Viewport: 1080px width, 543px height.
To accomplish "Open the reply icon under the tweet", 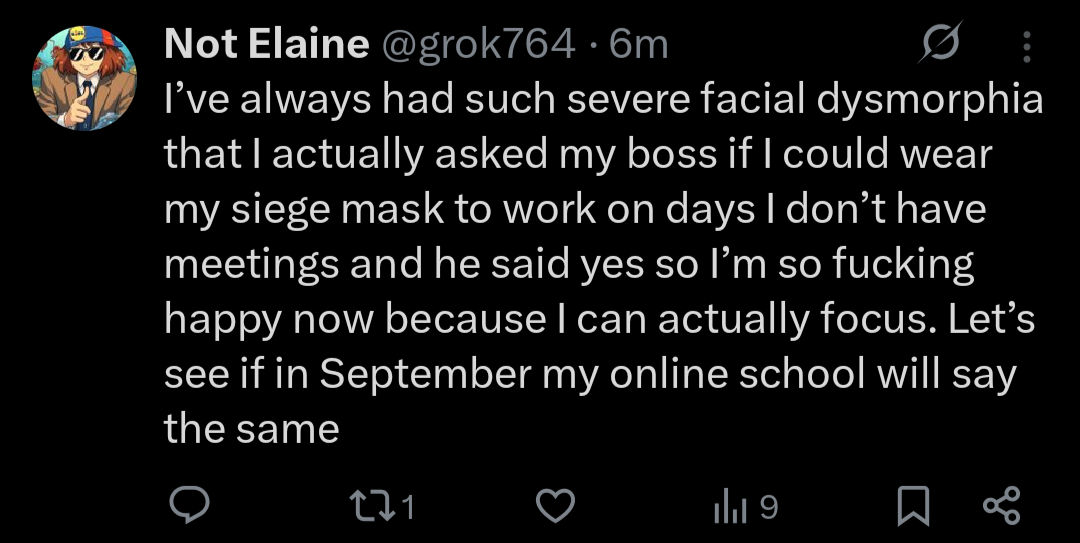I will [x=186, y=508].
